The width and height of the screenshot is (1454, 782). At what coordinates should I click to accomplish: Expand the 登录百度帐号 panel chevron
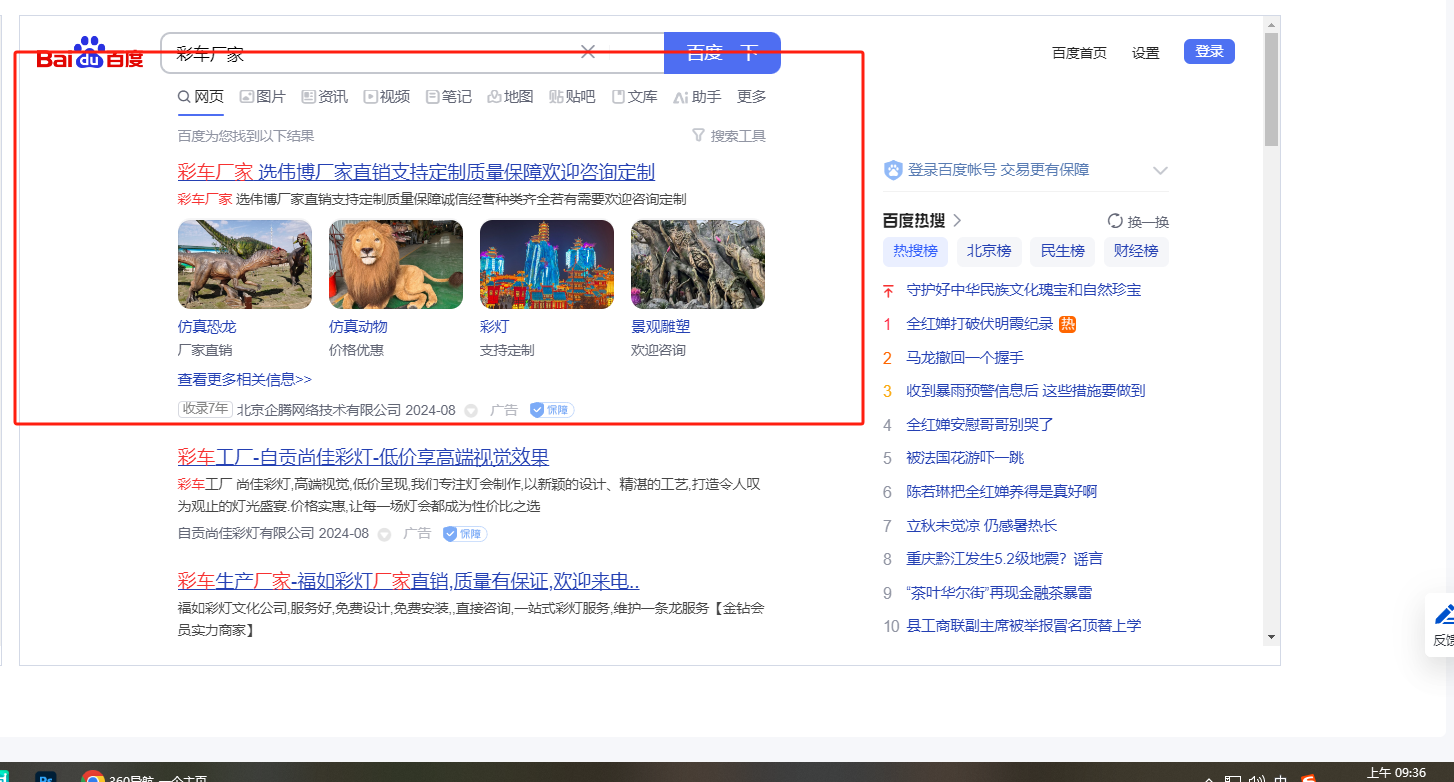[x=1160, y=171]
